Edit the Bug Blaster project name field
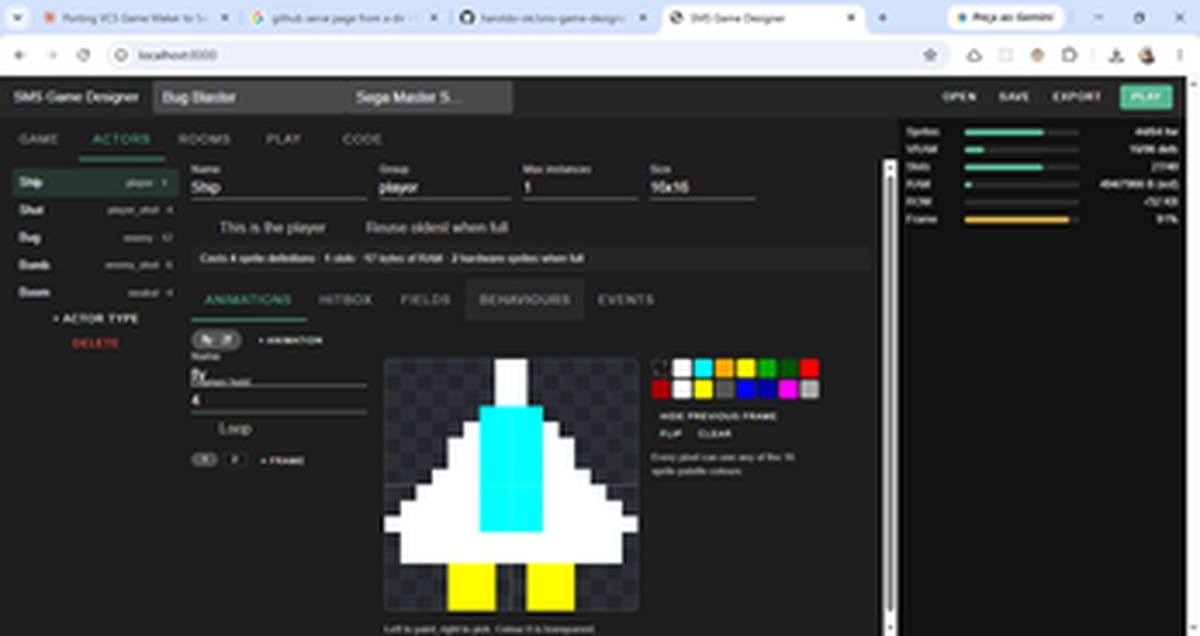Viewport: 1200px width, 636px height. point(250,97)
